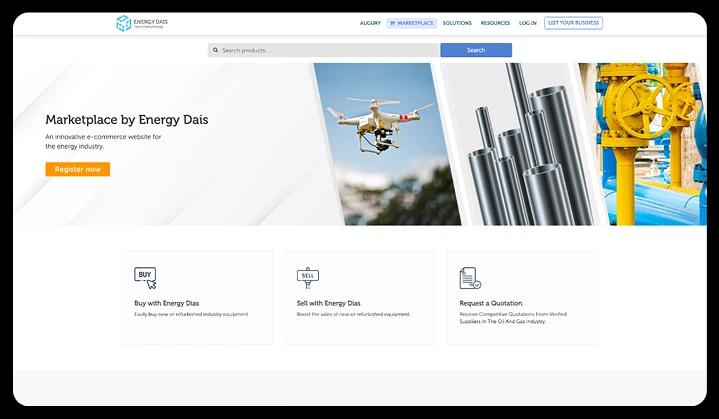Click the Buy speech-bubble cursor icon

[145, 278]
